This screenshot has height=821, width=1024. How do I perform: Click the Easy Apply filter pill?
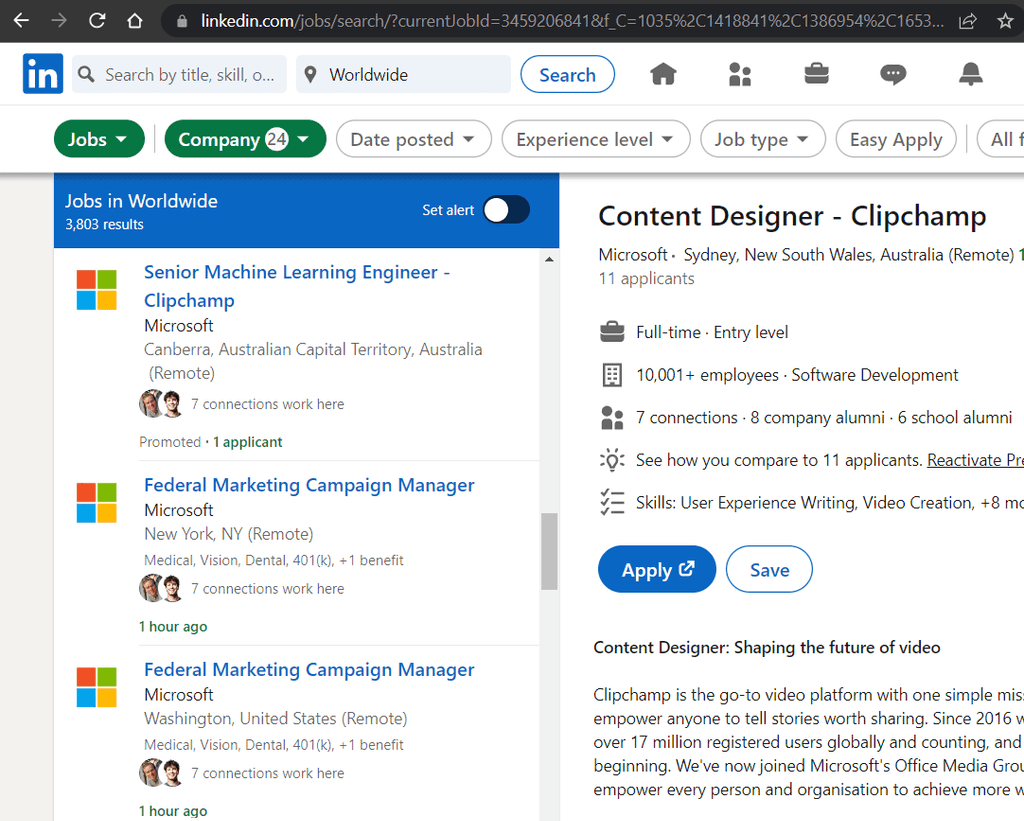point(895,139)
